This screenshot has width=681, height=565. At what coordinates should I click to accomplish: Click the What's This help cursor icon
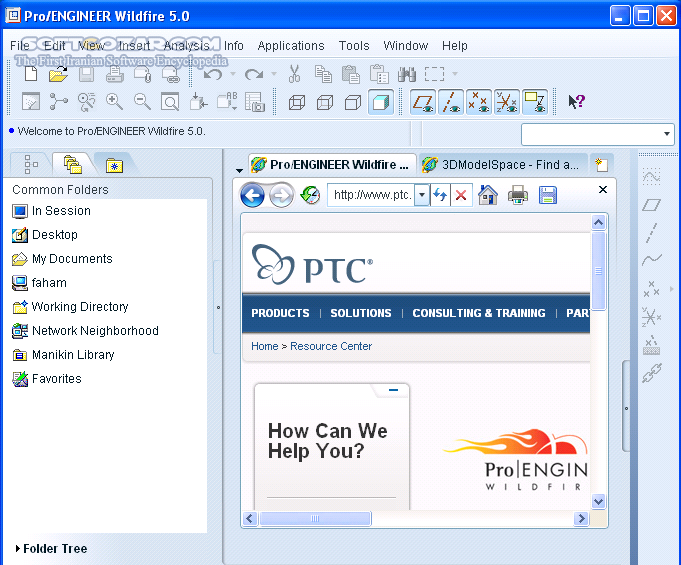[577, 102]
